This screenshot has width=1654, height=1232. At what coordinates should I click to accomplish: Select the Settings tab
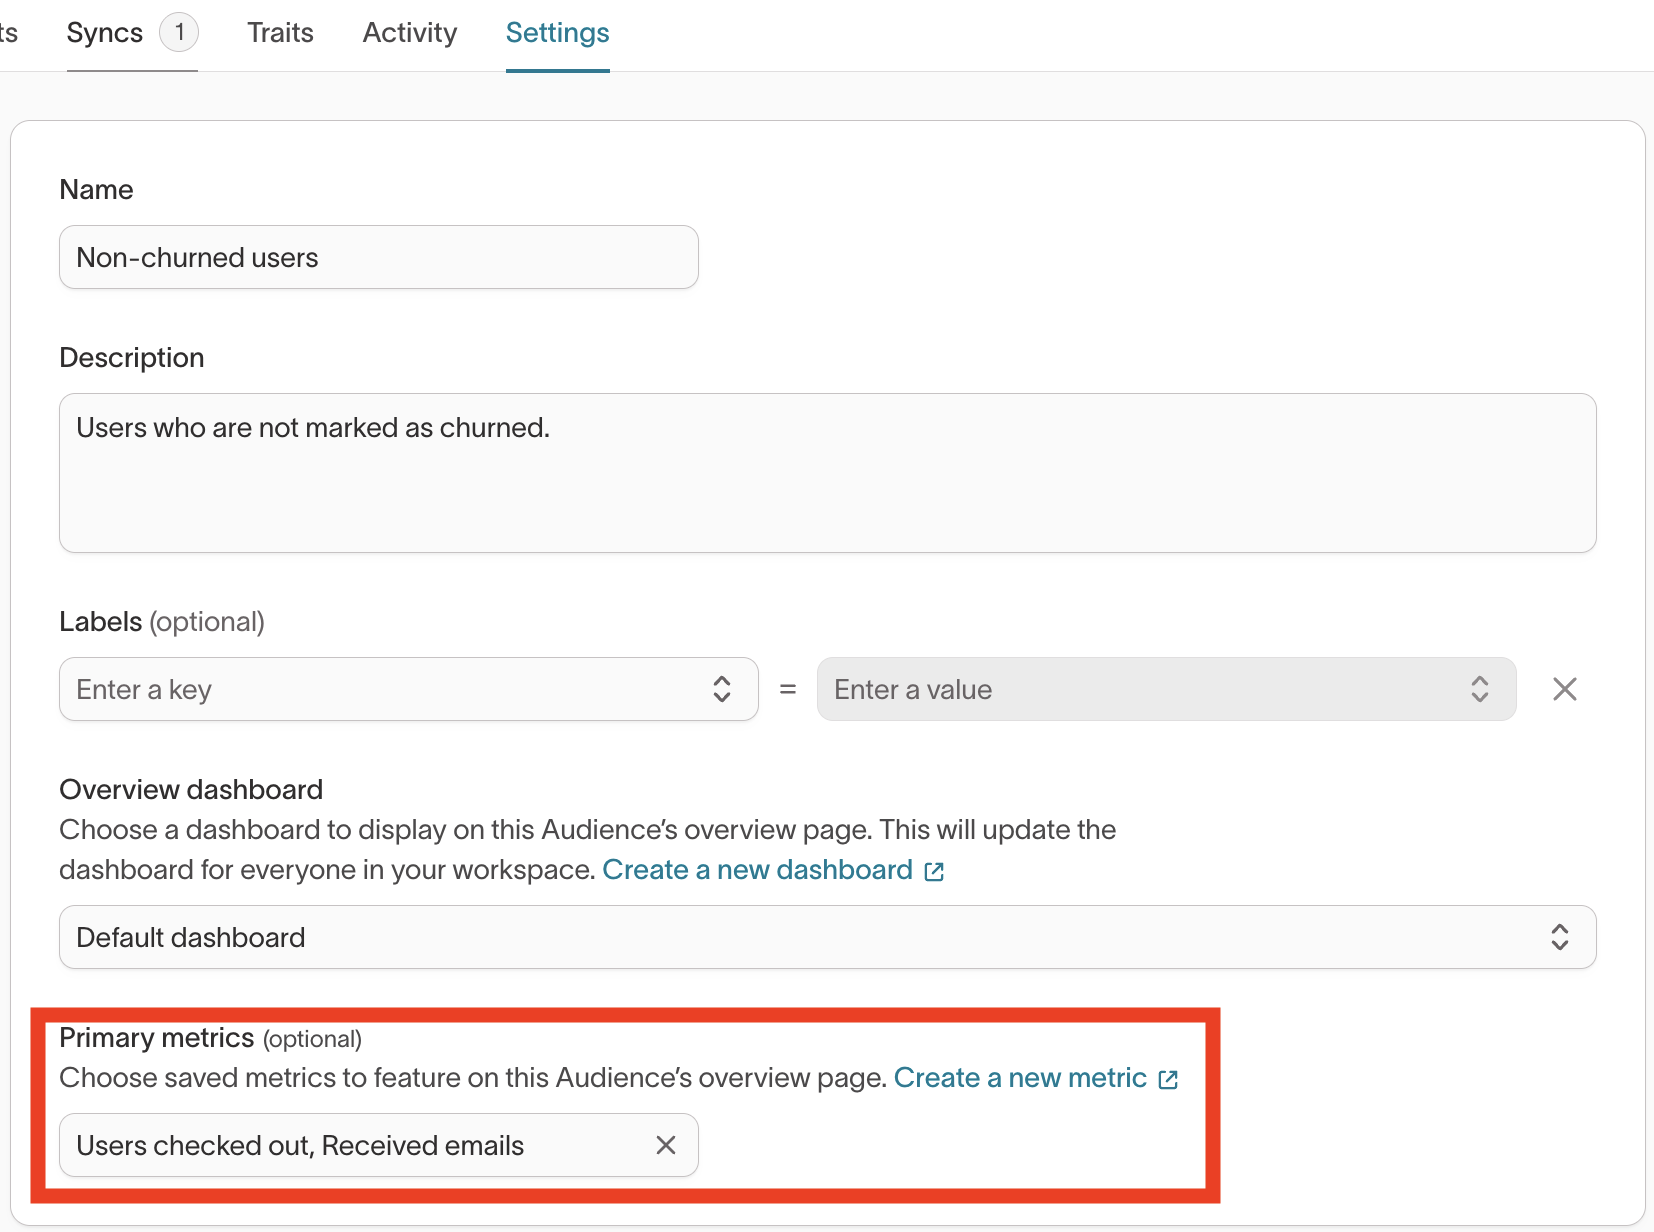tap(557, 33)
